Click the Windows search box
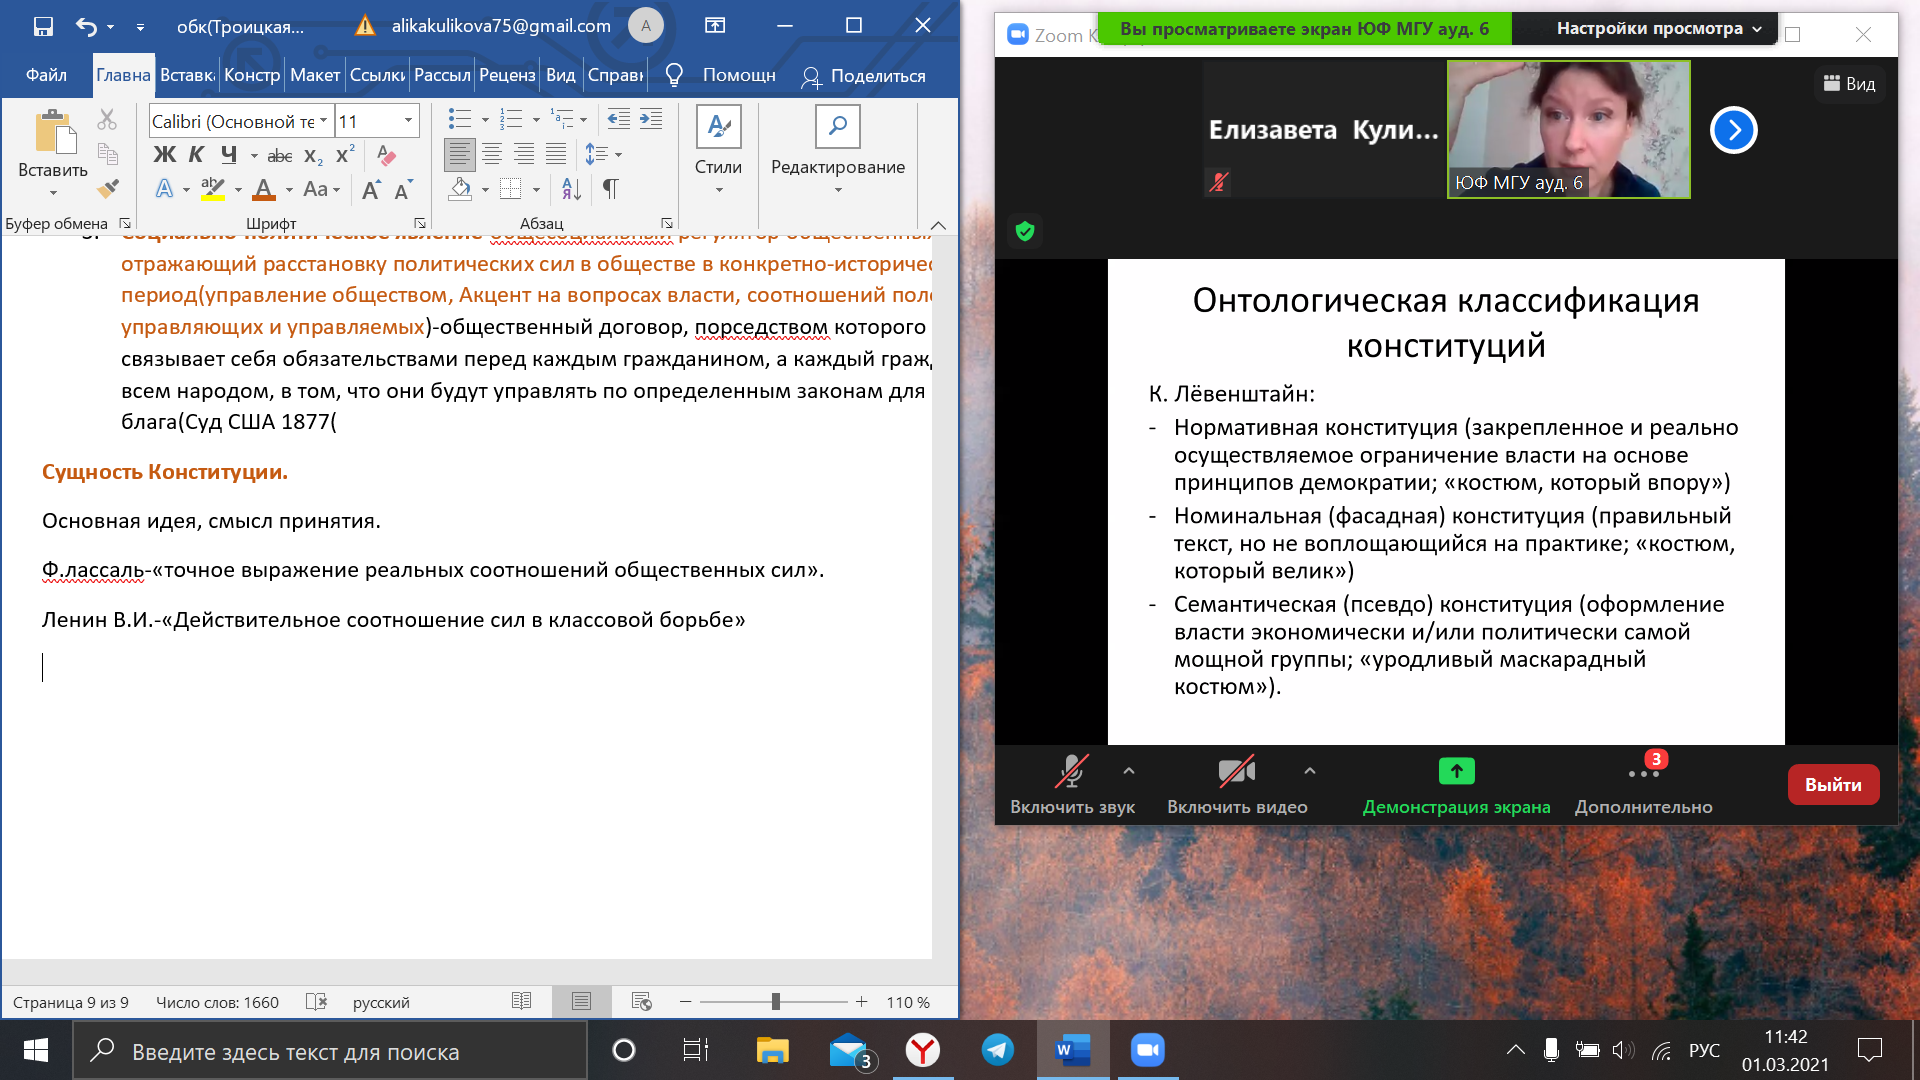Viewport: 1920px width, 1080px height. [330, 1051]
